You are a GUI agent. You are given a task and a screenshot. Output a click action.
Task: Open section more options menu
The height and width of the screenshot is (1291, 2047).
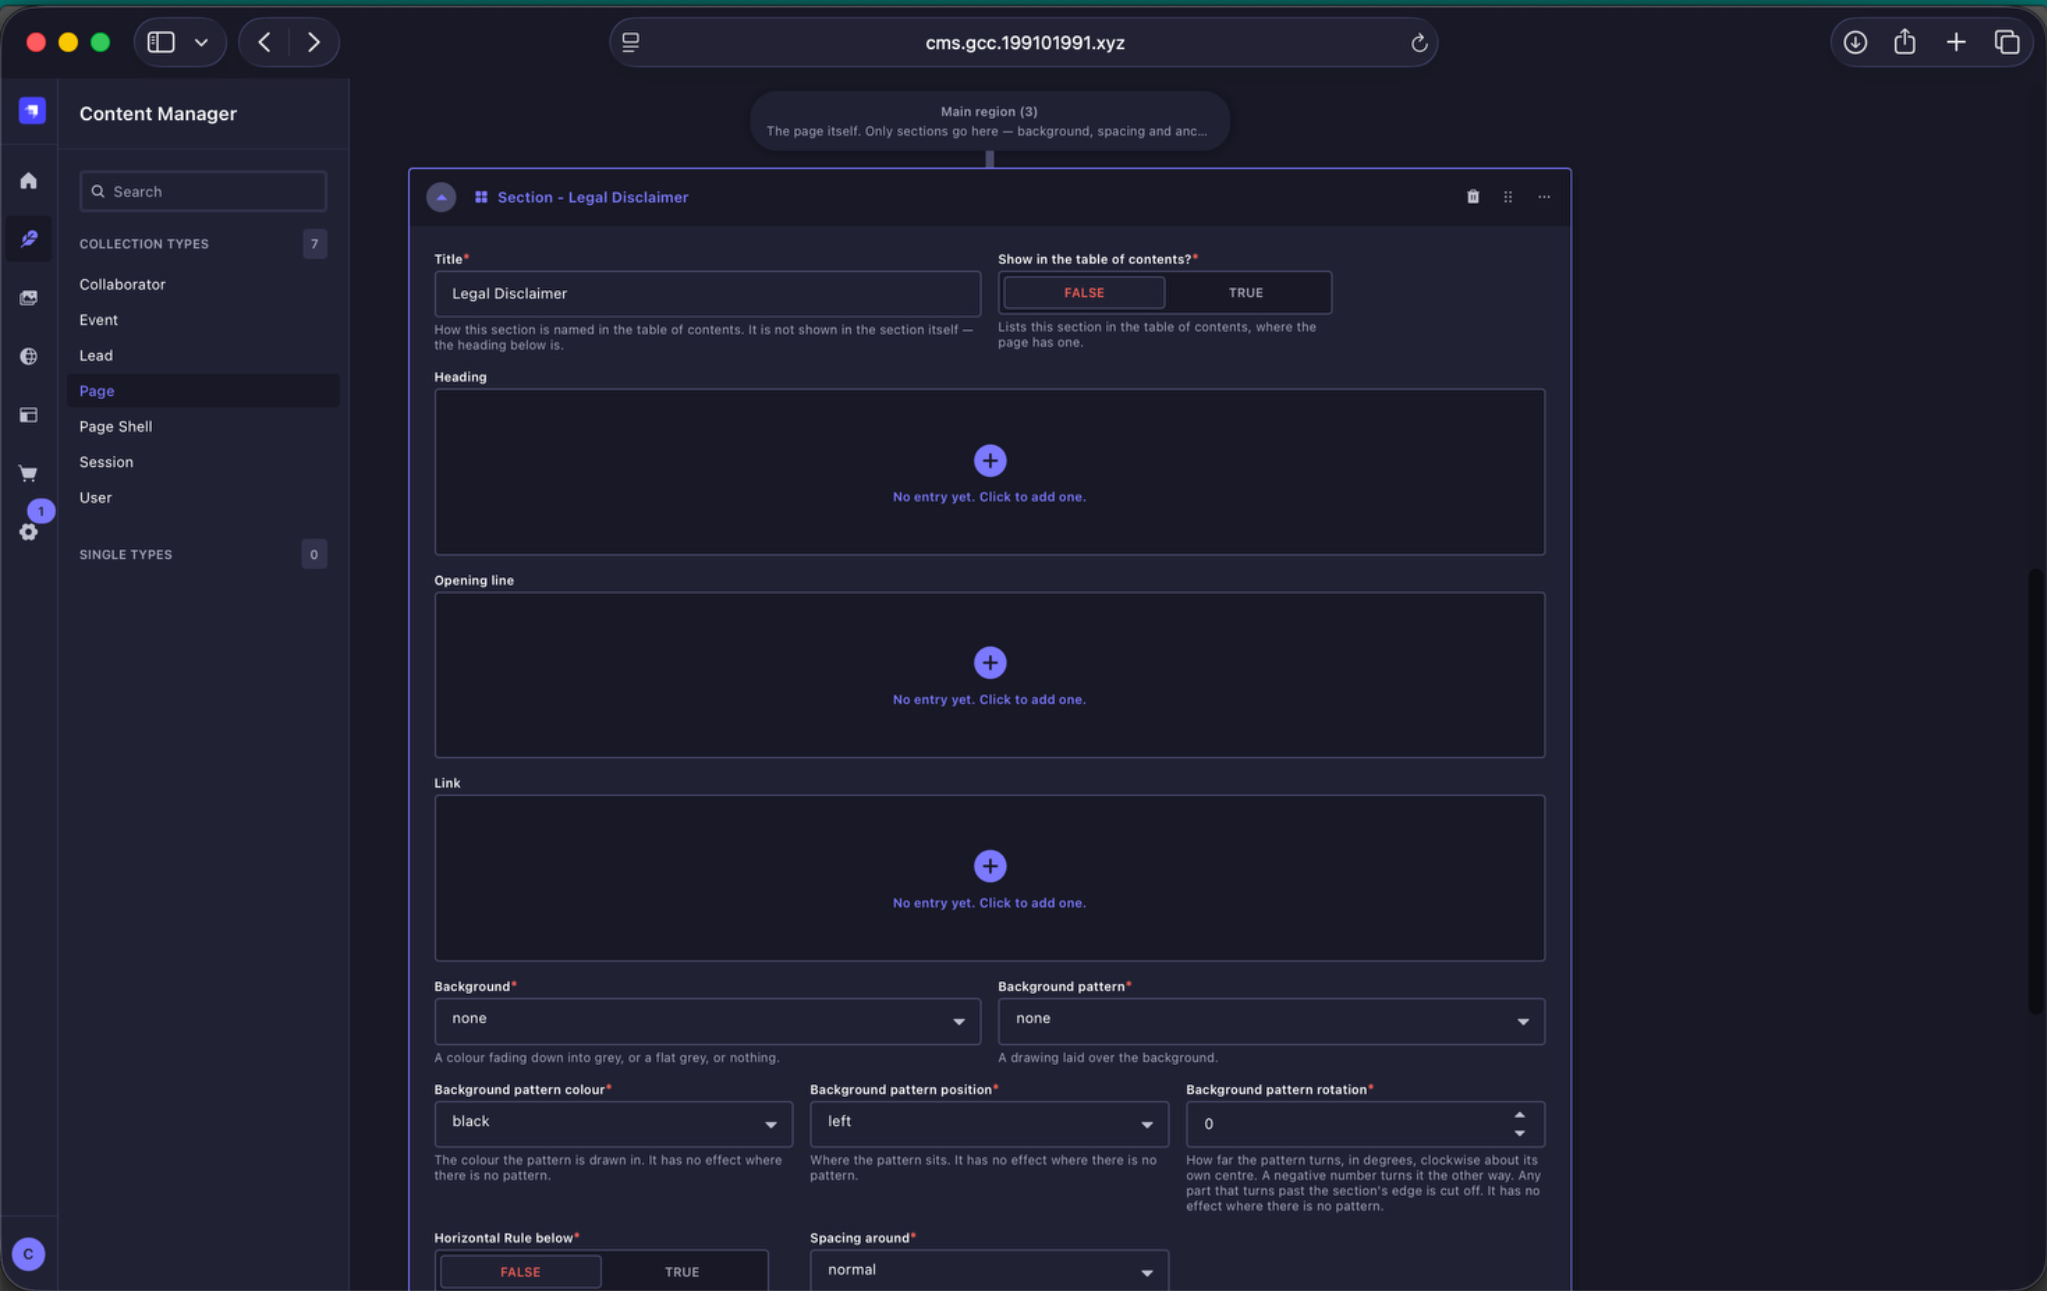pos(1544,197)
